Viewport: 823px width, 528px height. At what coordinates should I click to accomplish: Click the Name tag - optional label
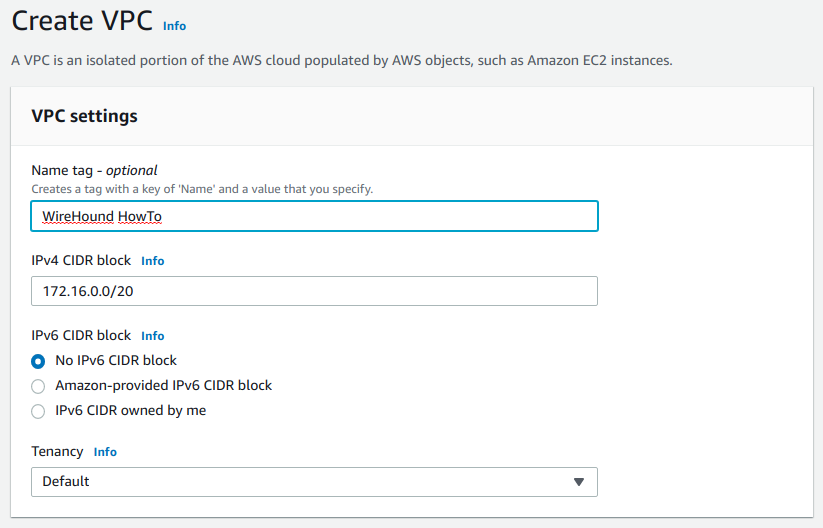[94, 170]
